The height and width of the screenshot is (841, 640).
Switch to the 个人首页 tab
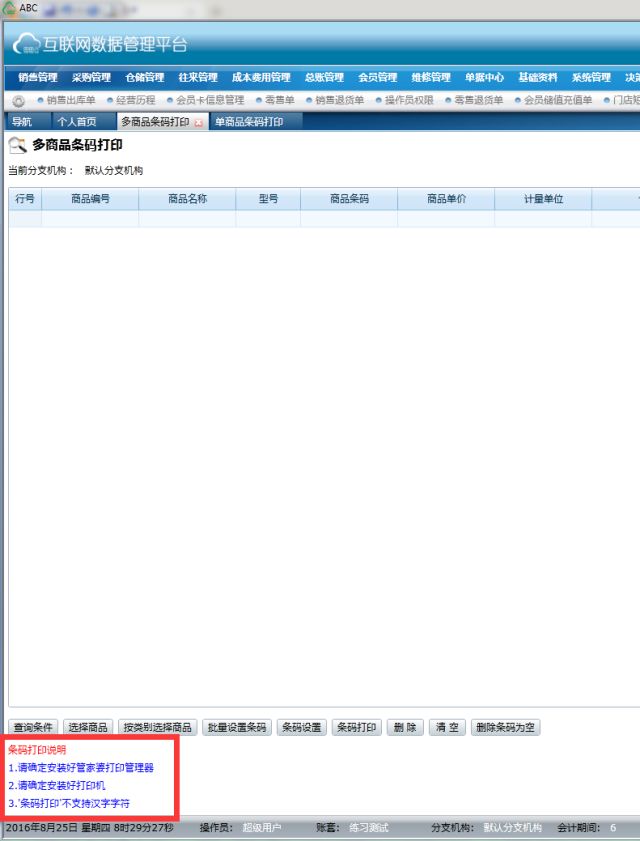pos(79,122)
